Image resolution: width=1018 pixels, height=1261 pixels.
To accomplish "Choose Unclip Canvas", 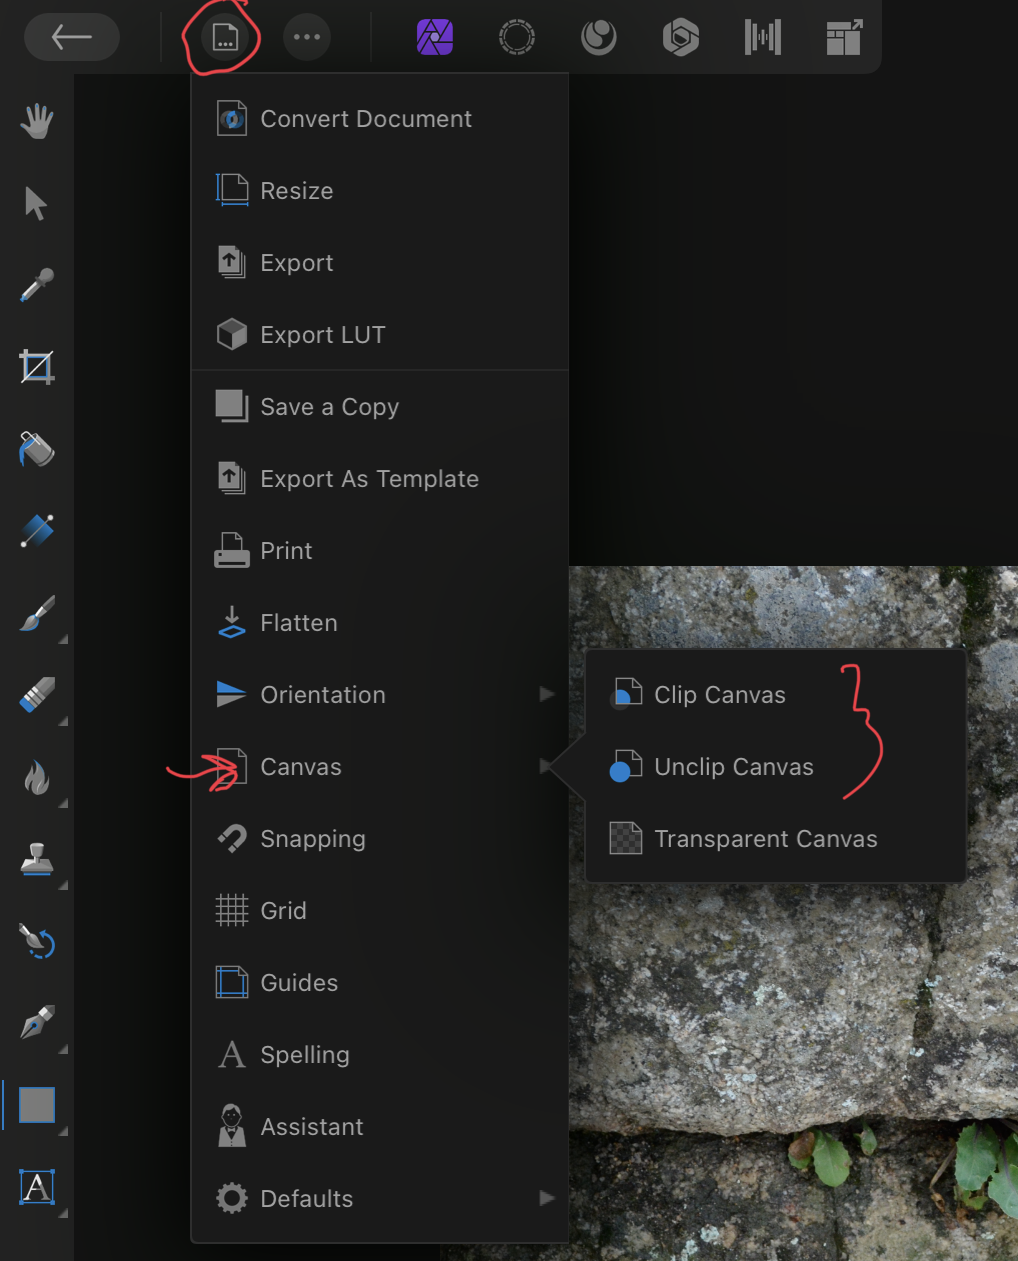I will (733, 767).
